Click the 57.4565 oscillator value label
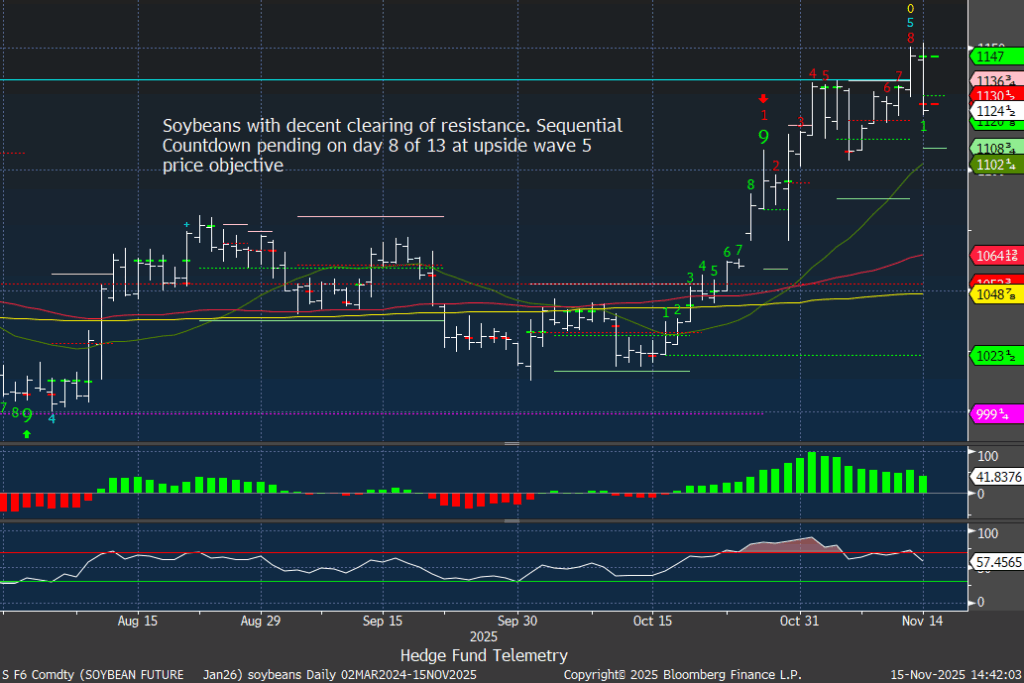Screen dimensions: 1024x683 click(996, 563)
